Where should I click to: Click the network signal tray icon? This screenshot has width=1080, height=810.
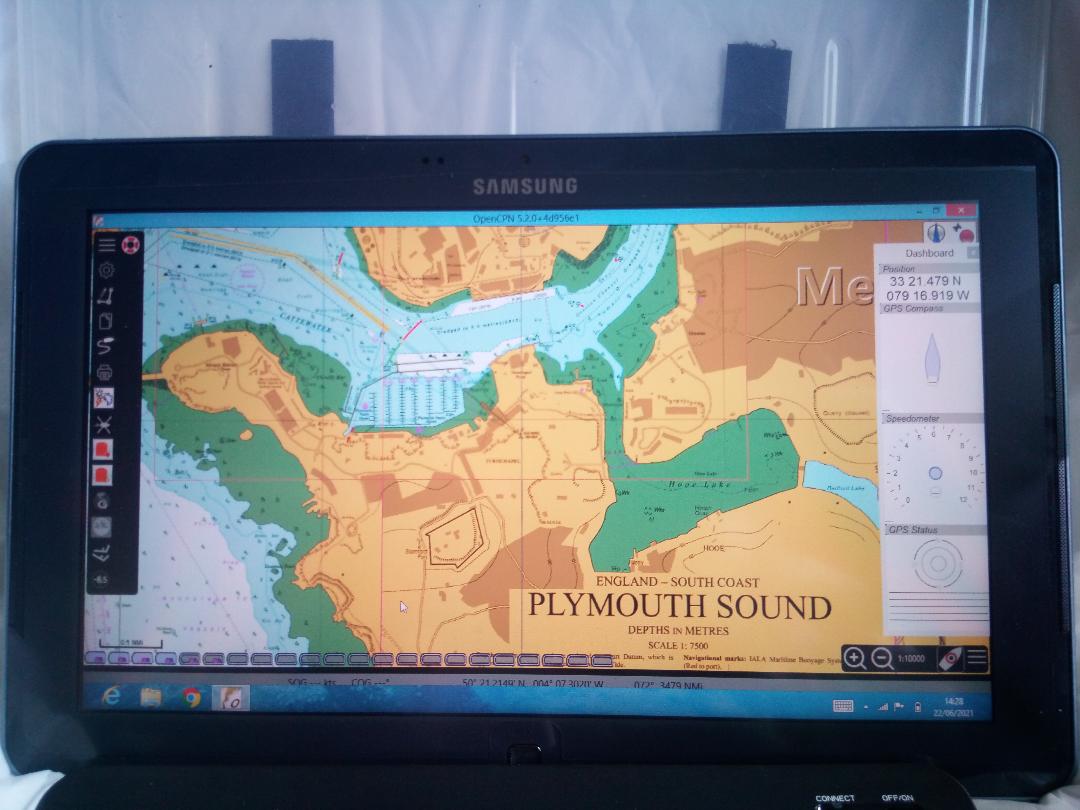[x=882, y=707]
